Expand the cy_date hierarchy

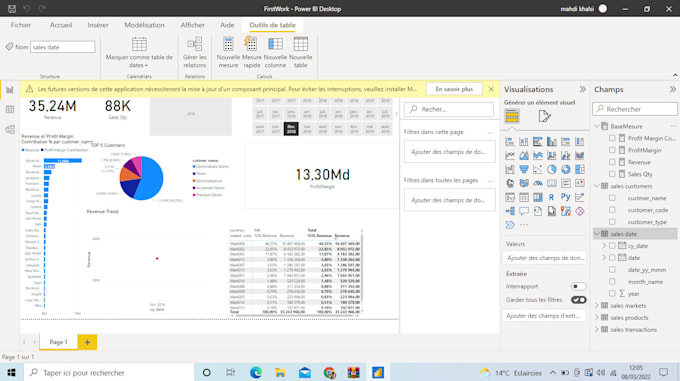point(604,246)
